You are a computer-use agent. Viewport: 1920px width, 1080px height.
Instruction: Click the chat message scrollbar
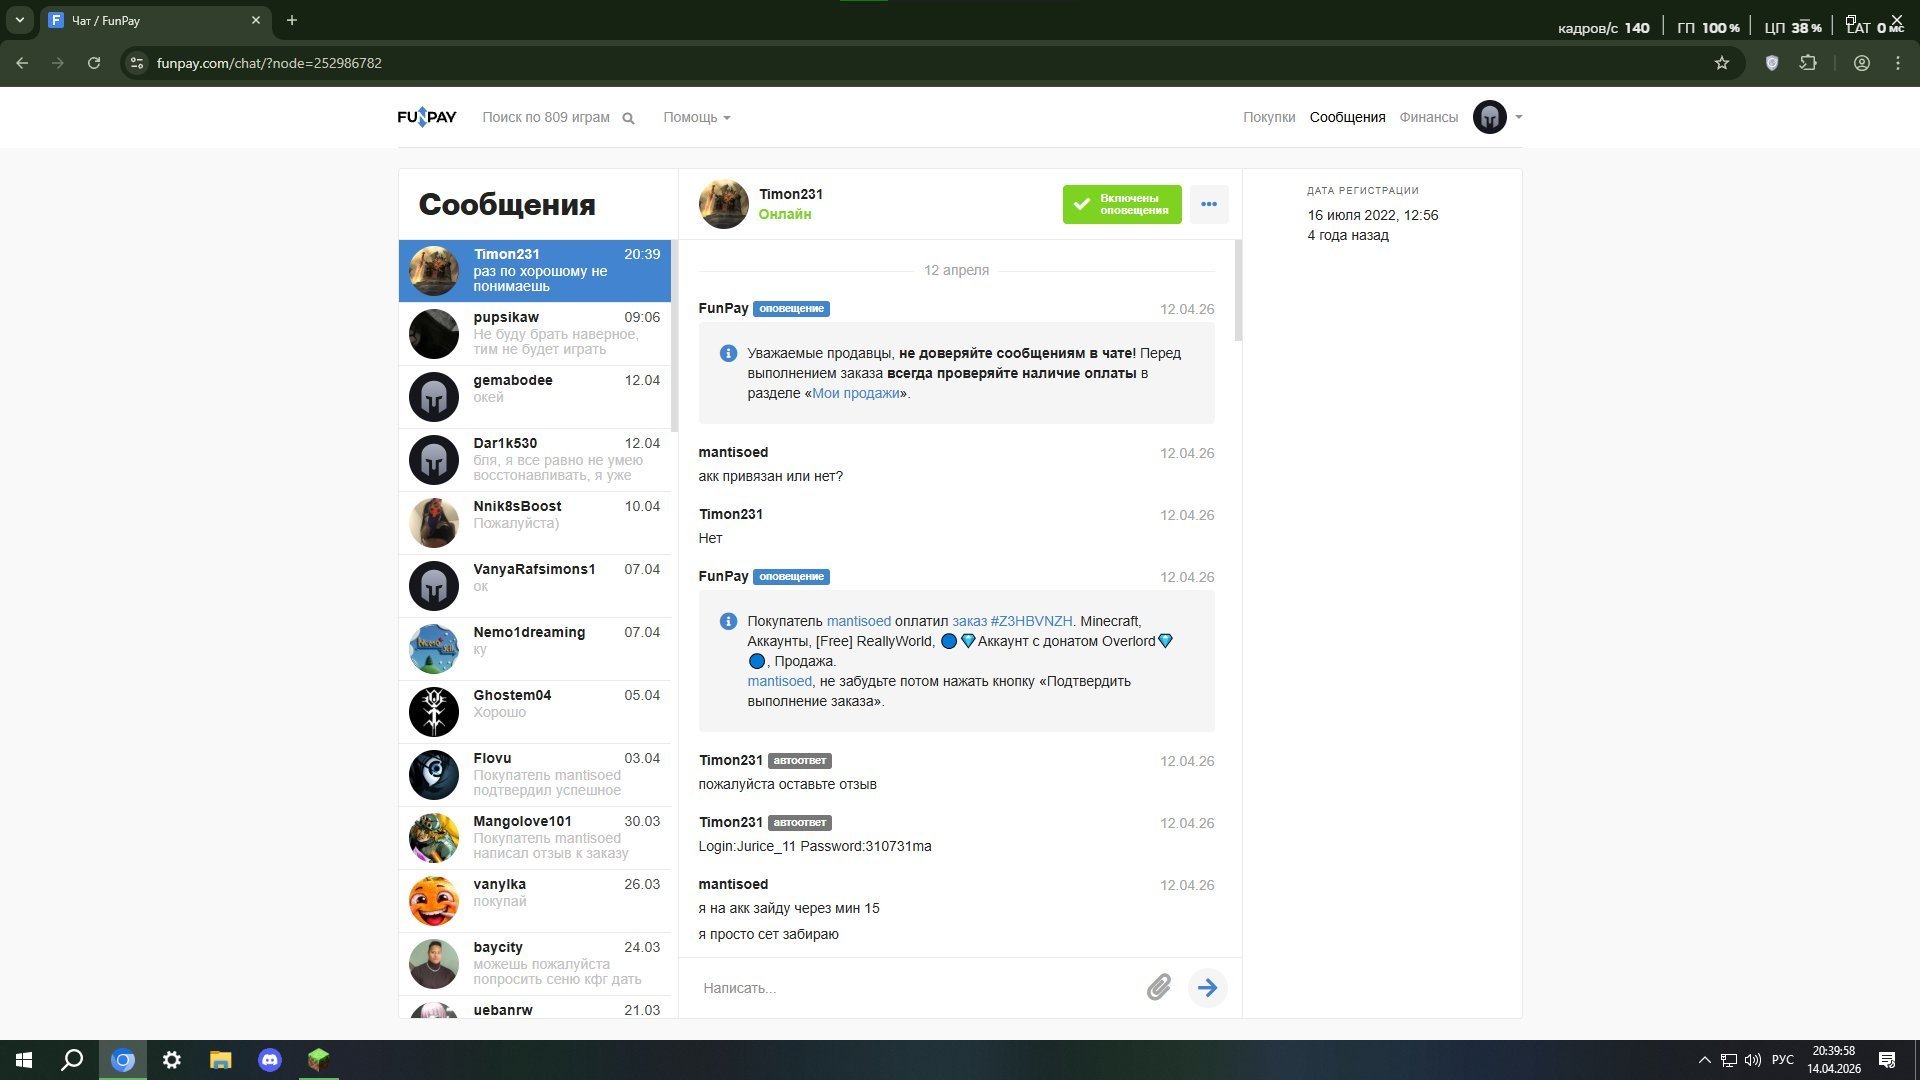tap(1238, 290)
